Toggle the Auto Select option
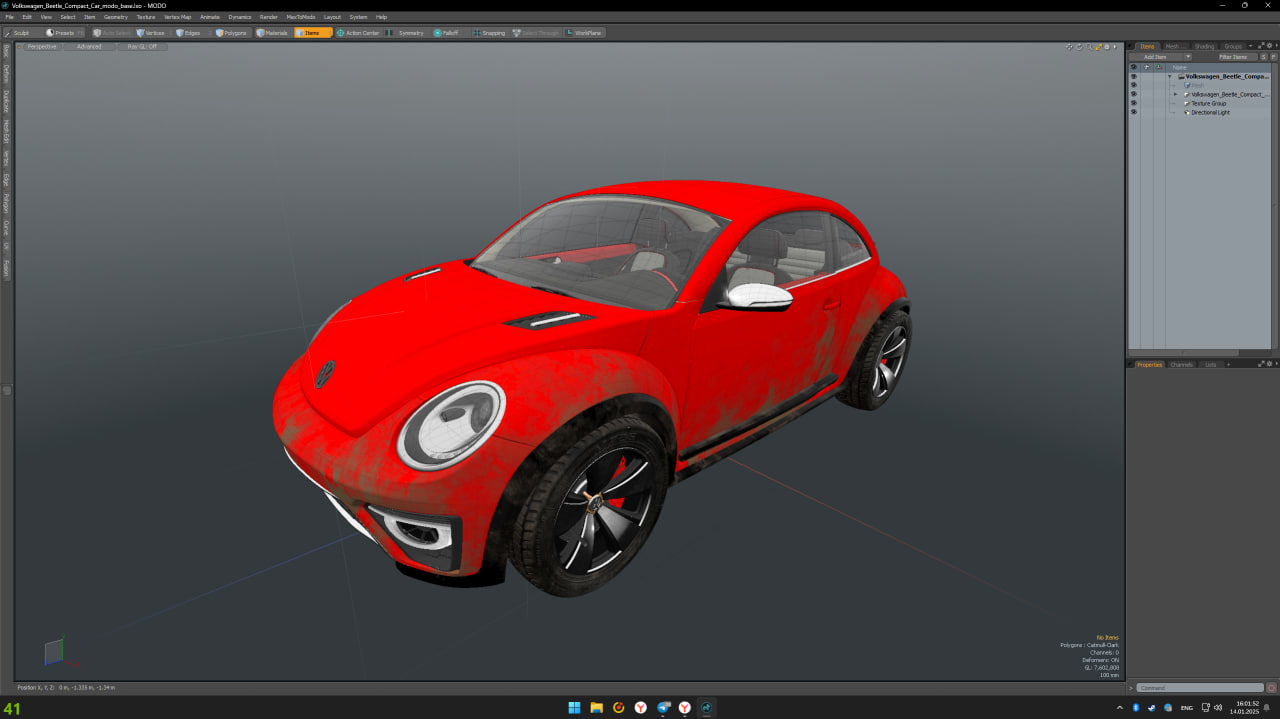 (x=112, y=33)
